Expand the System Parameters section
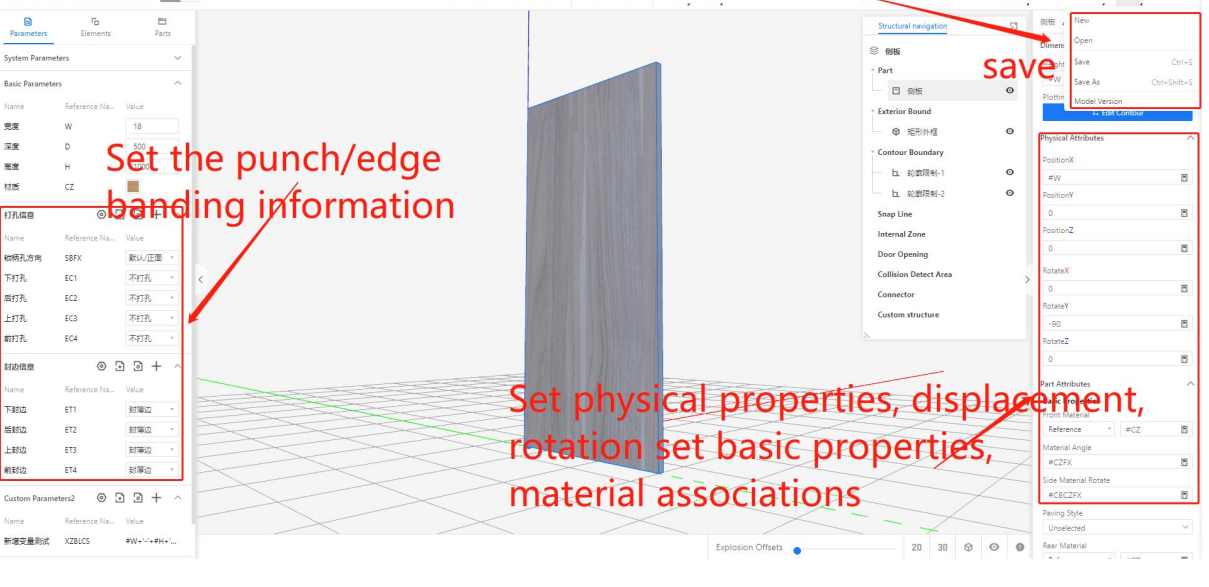The width and height of the screenshot is (1209, 587). [178, 59]
